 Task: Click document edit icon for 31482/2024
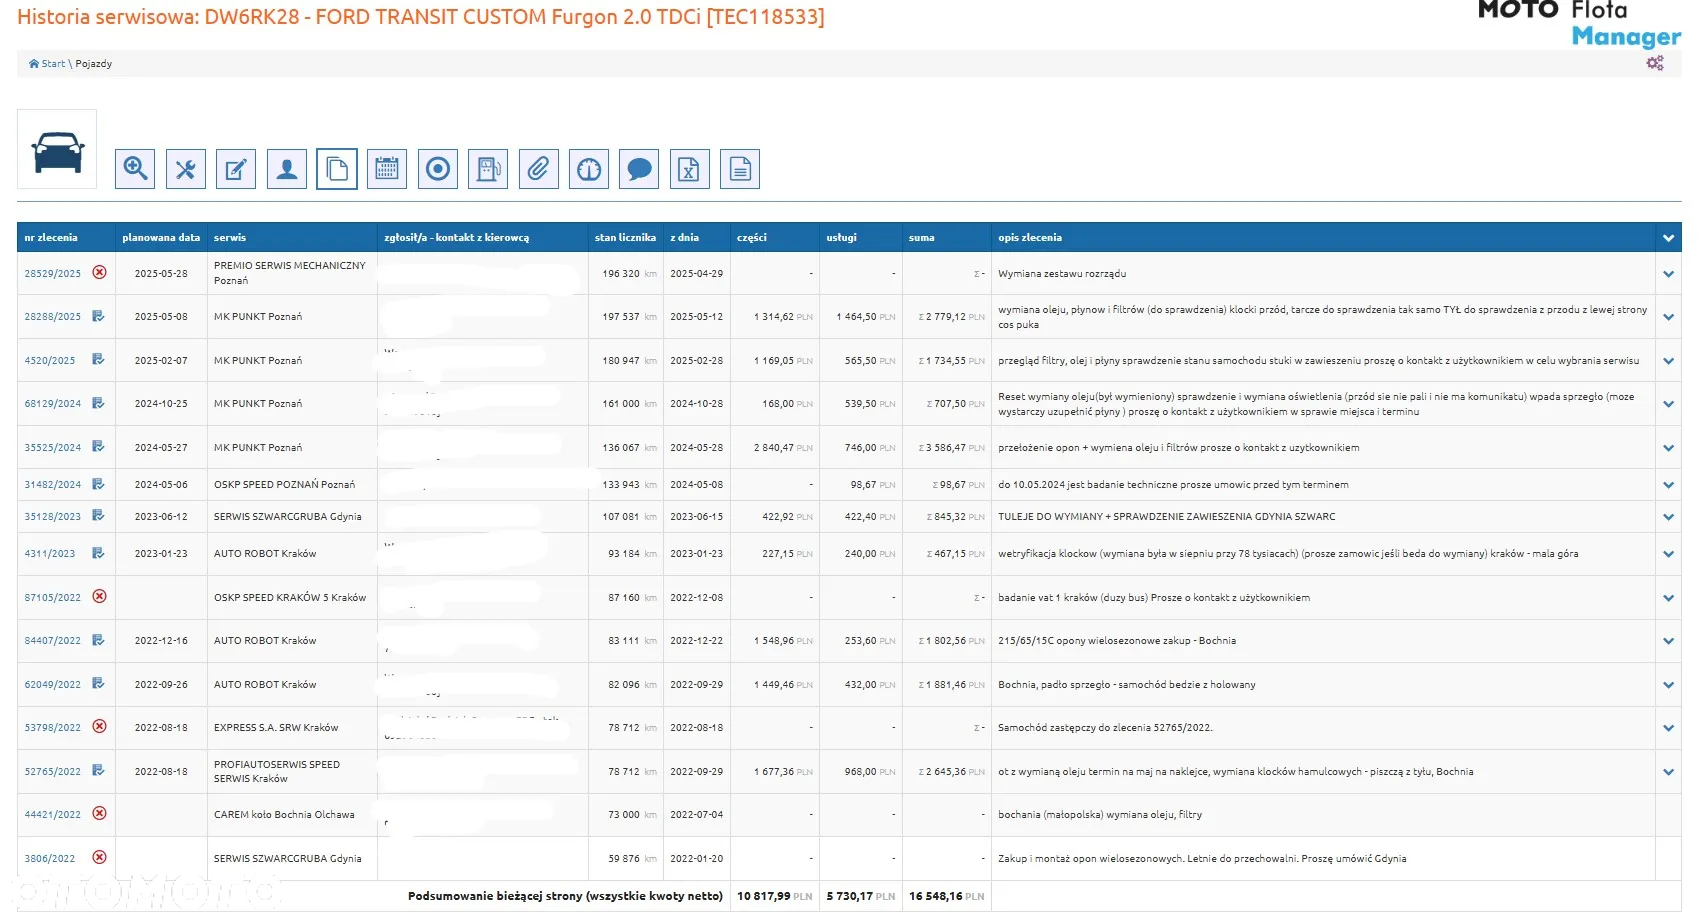pyautogui.click(x=98, y=484)
